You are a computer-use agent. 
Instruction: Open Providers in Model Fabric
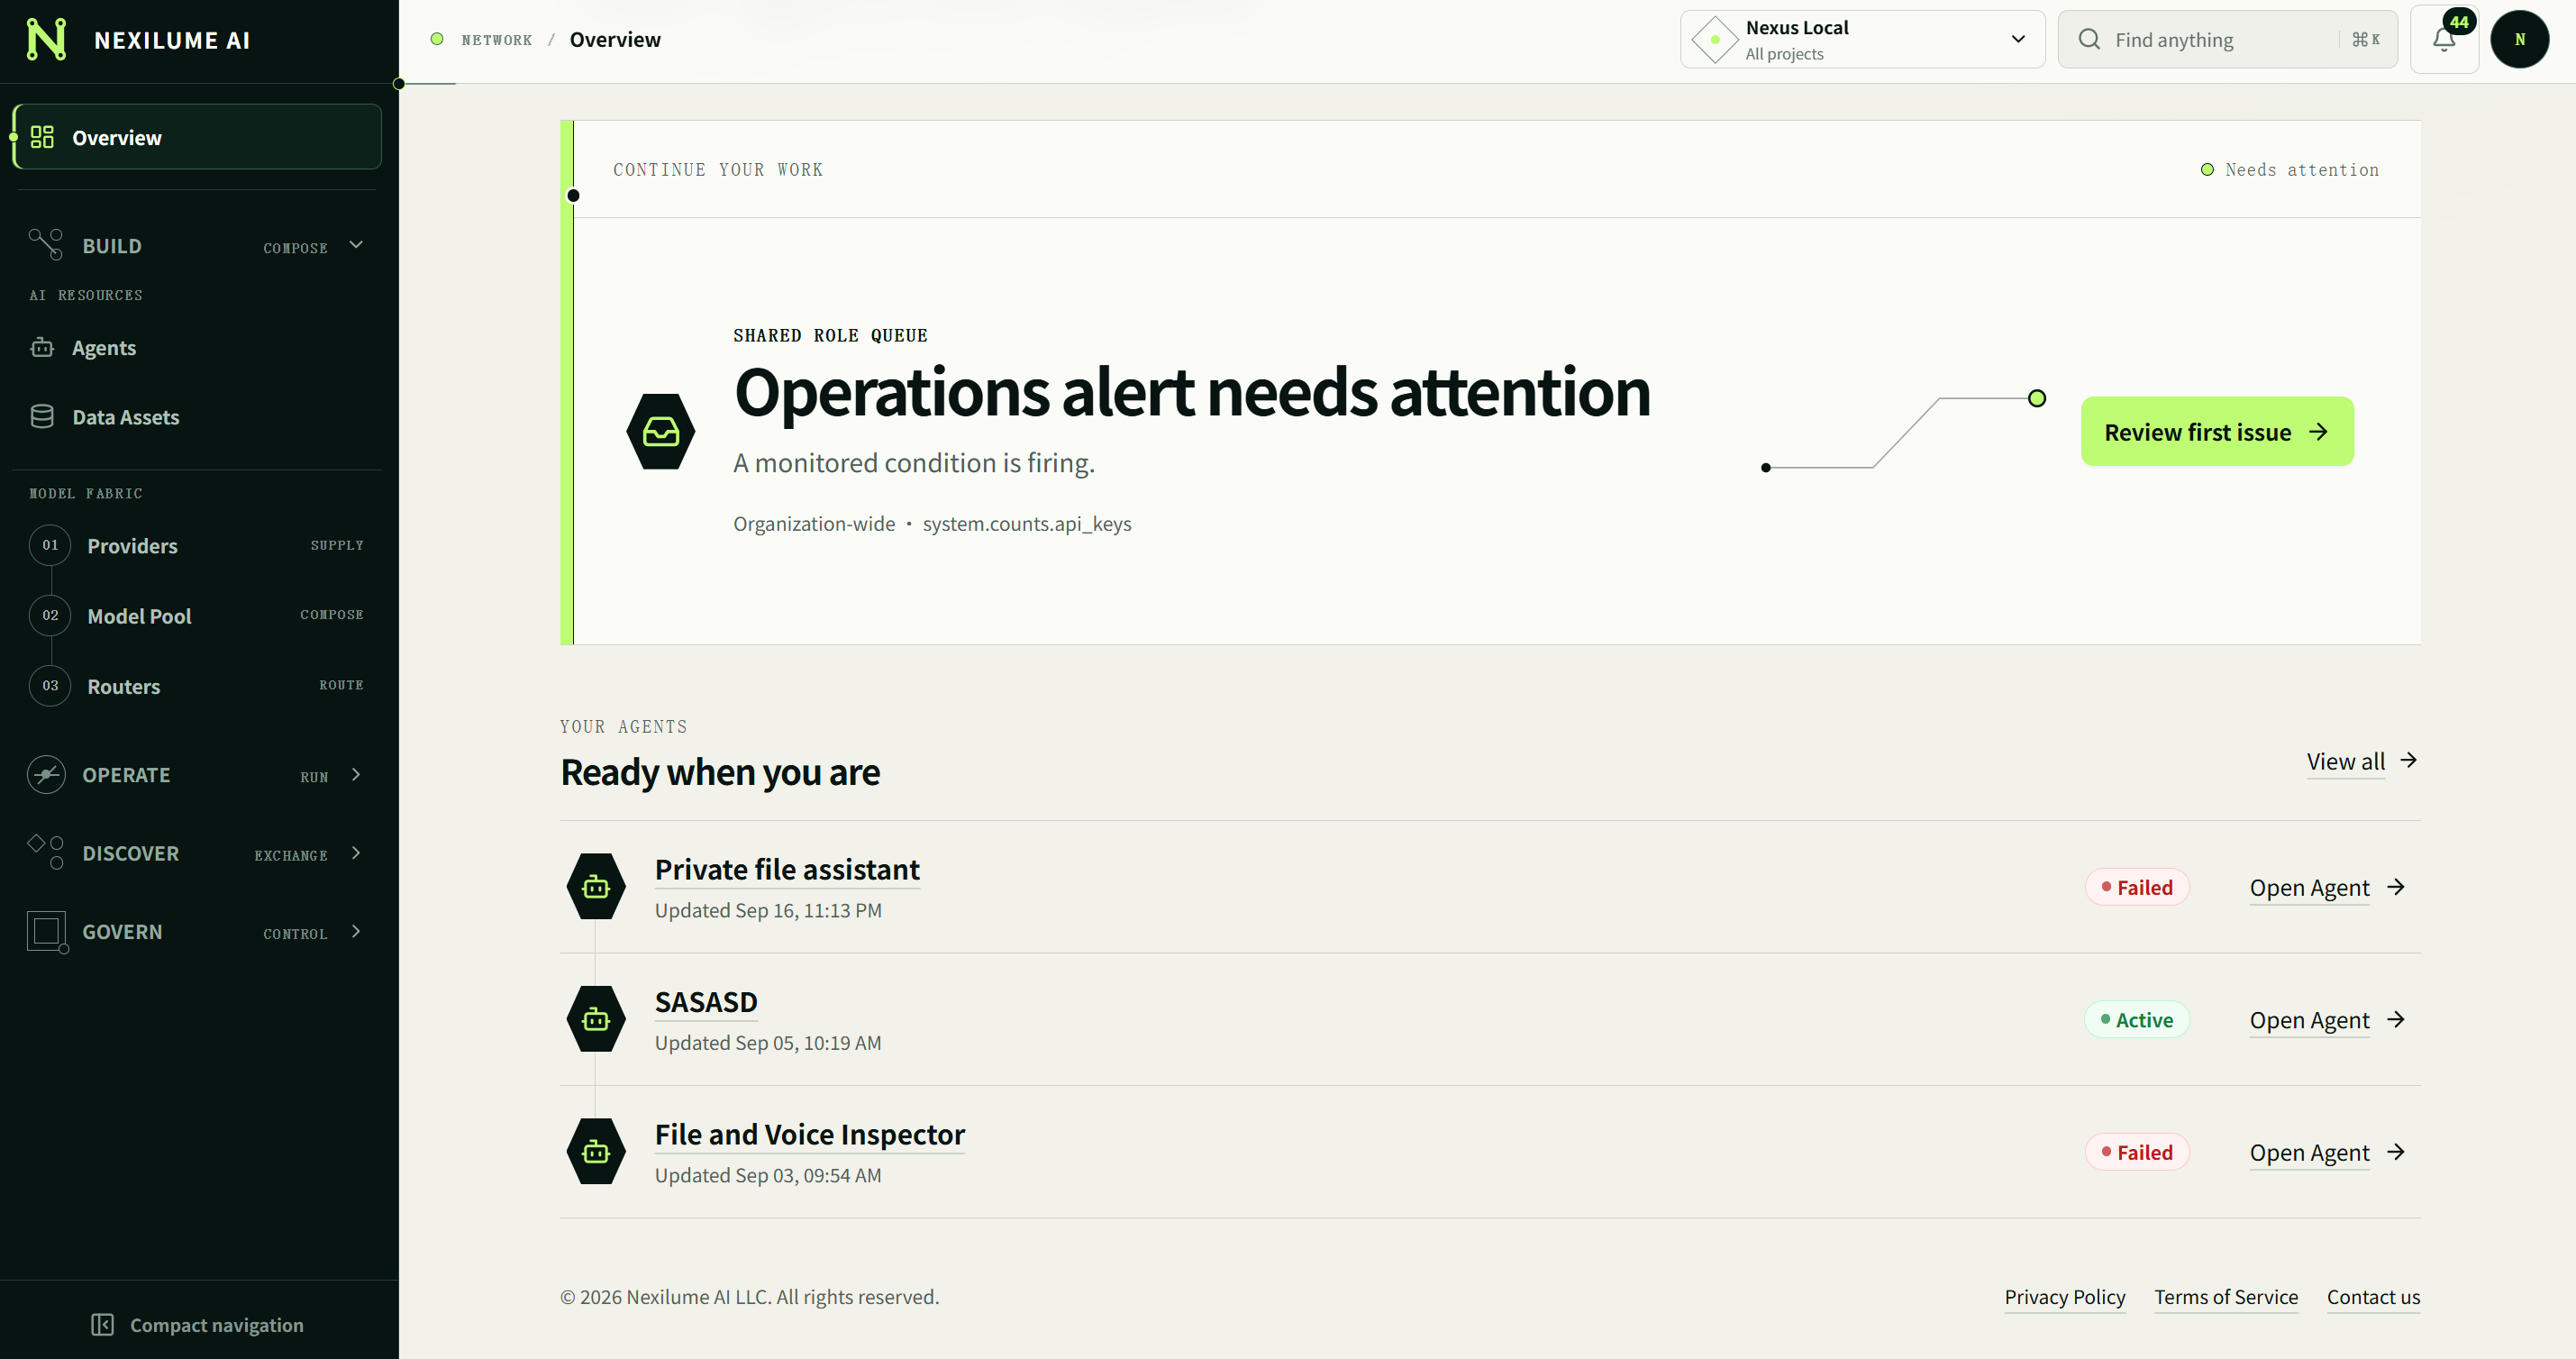tap(198, 546)
